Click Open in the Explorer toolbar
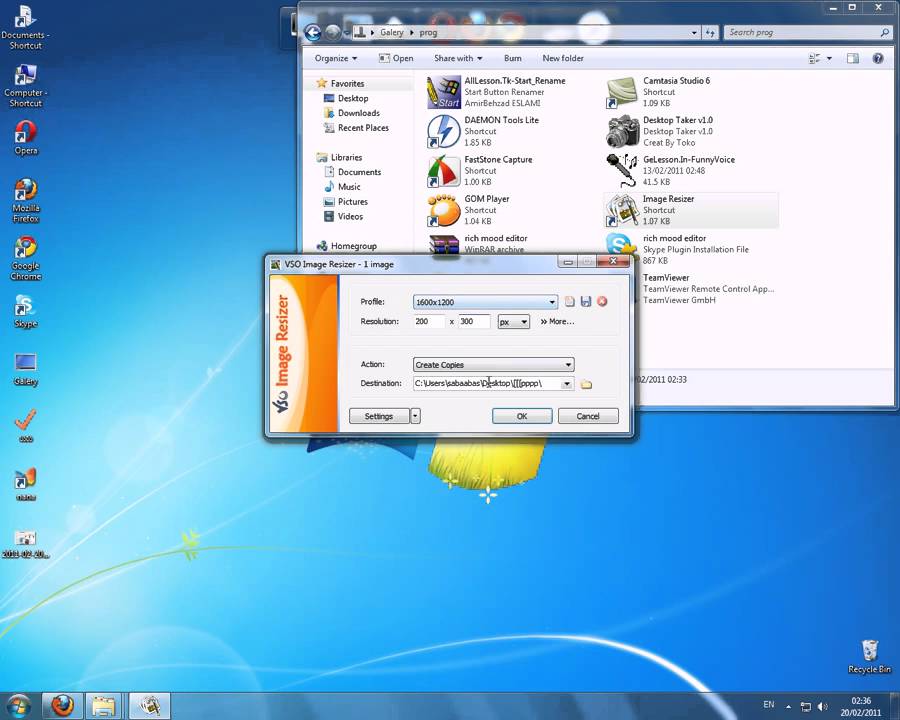 396,58
